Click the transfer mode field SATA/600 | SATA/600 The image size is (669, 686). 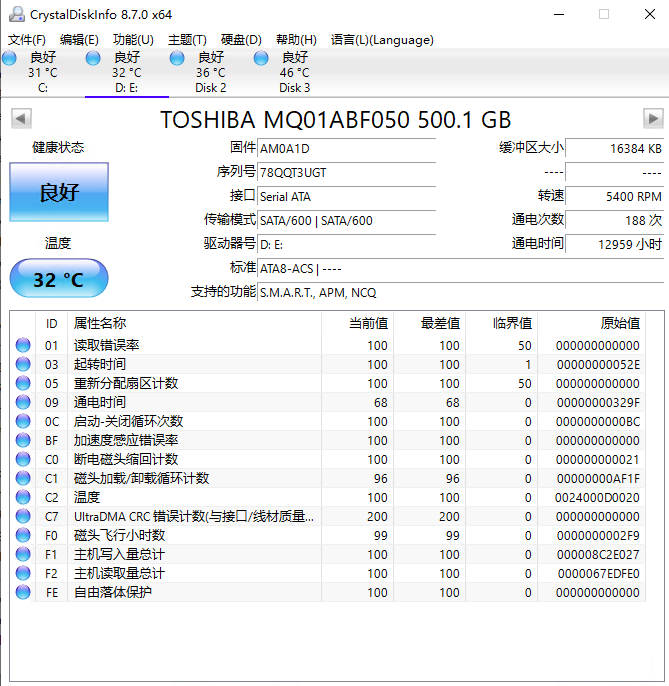pos(347,220)
